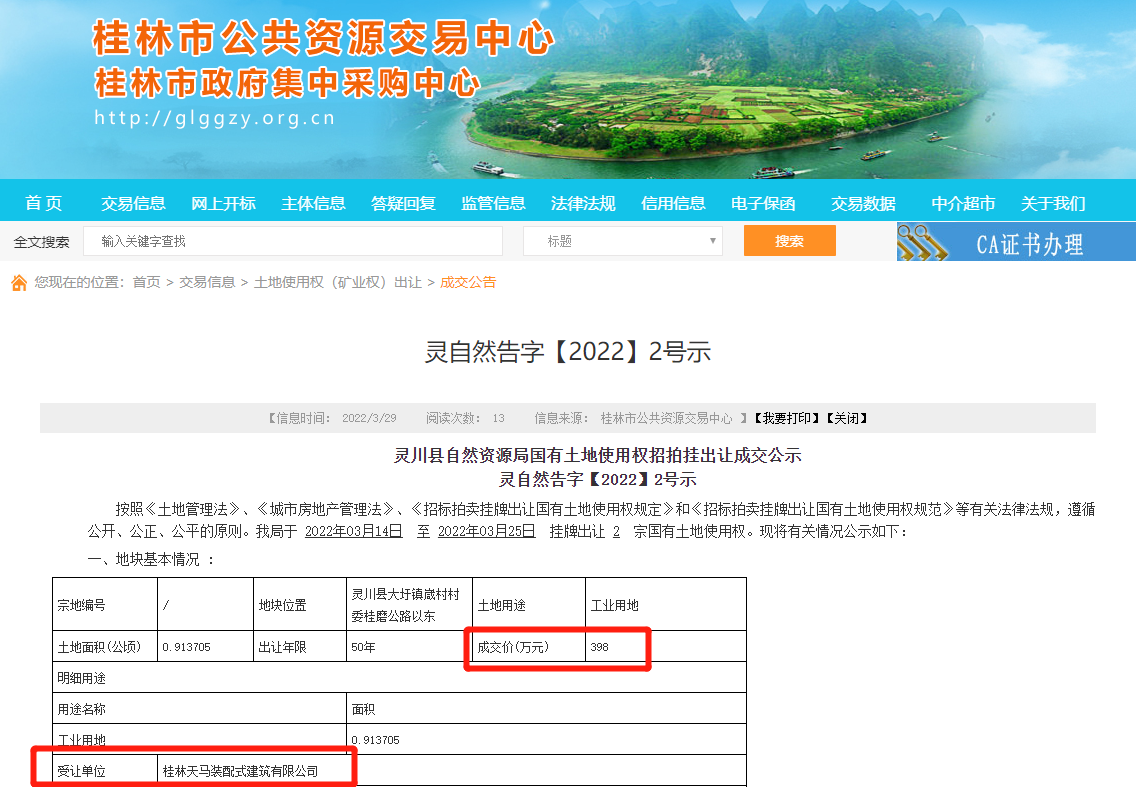Open the 标题 search type dropdown
1136x787 pixels.
622,241
